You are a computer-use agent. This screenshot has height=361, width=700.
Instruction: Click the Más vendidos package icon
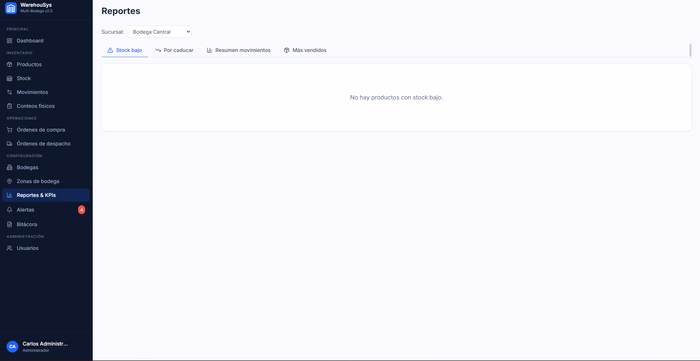tap(287, 50)
